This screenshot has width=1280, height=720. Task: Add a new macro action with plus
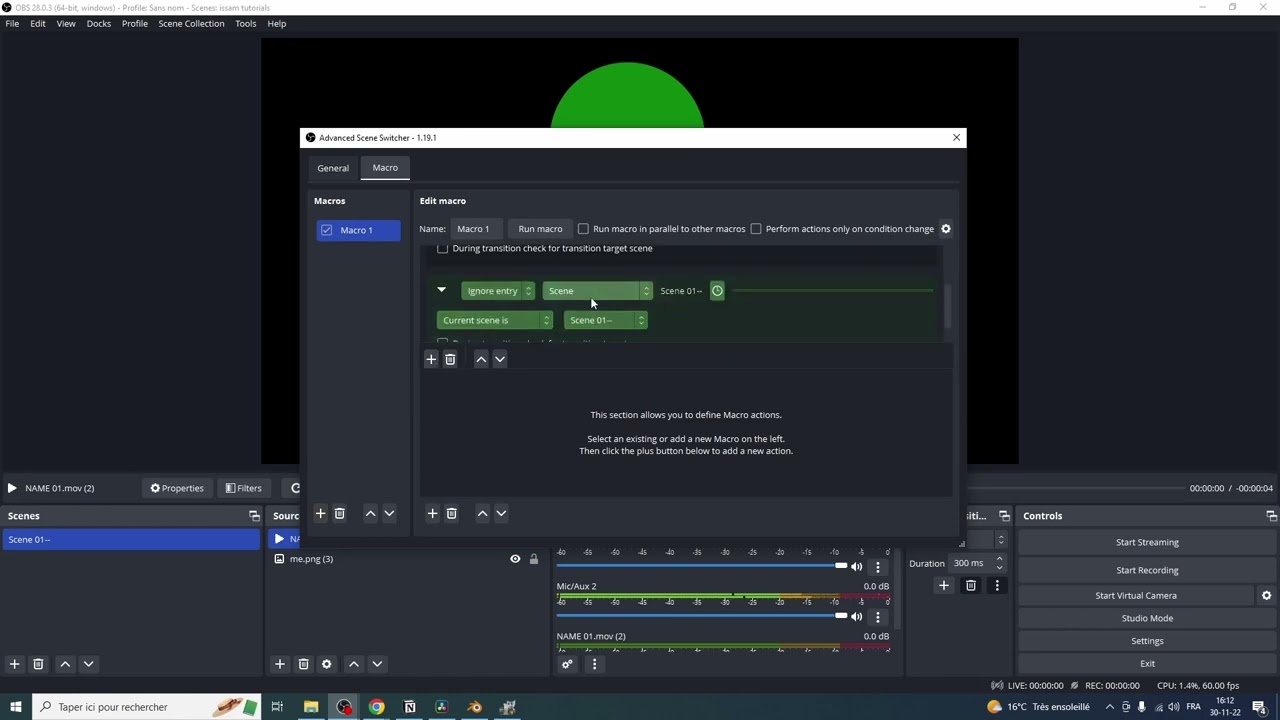click(432, 513)
